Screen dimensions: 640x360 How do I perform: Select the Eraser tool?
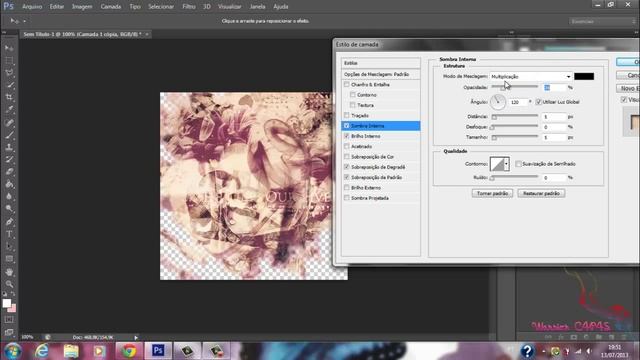coord(9,171)
